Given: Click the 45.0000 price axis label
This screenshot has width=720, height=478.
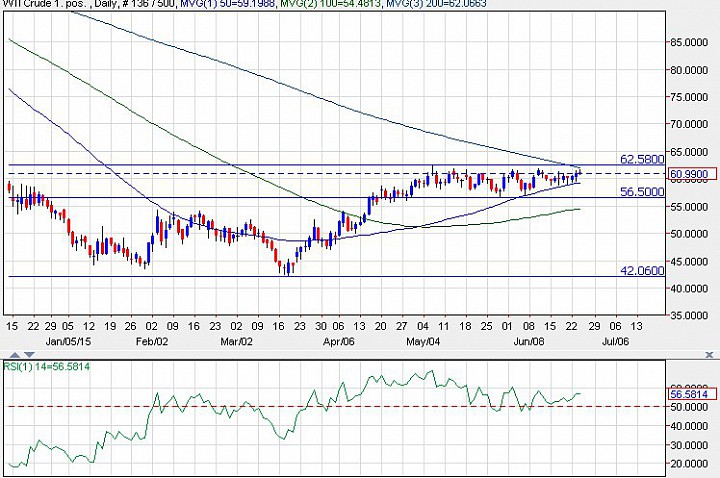Looking at the screenshot, I should pos(689,261).
